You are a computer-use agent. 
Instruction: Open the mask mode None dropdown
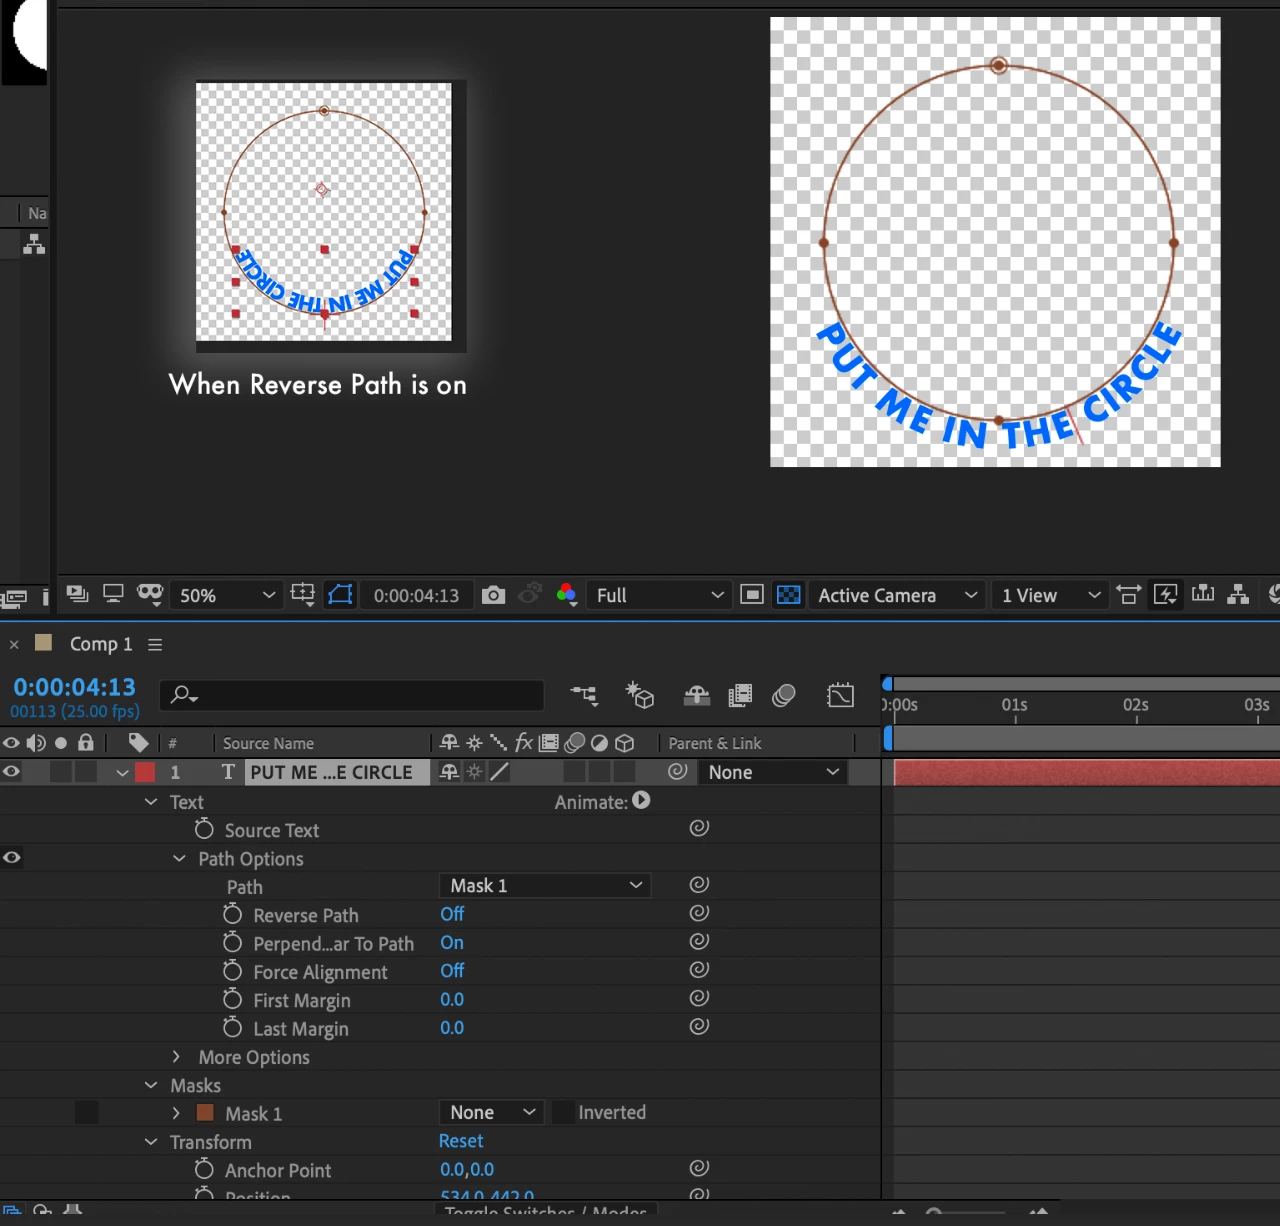click(x=491, y=1112)
